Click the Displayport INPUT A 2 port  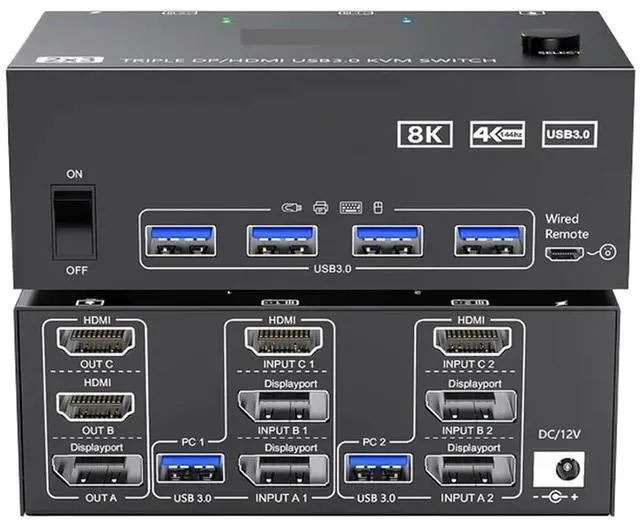pyautogui.click(x=471, y=470)
